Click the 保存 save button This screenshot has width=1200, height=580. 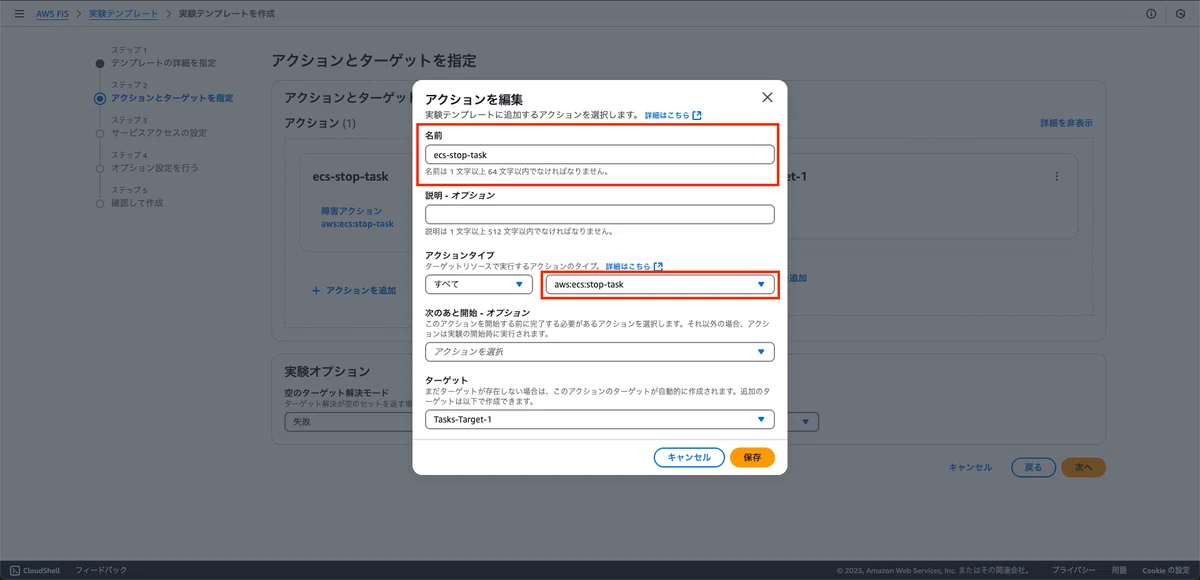click(752, 457)
